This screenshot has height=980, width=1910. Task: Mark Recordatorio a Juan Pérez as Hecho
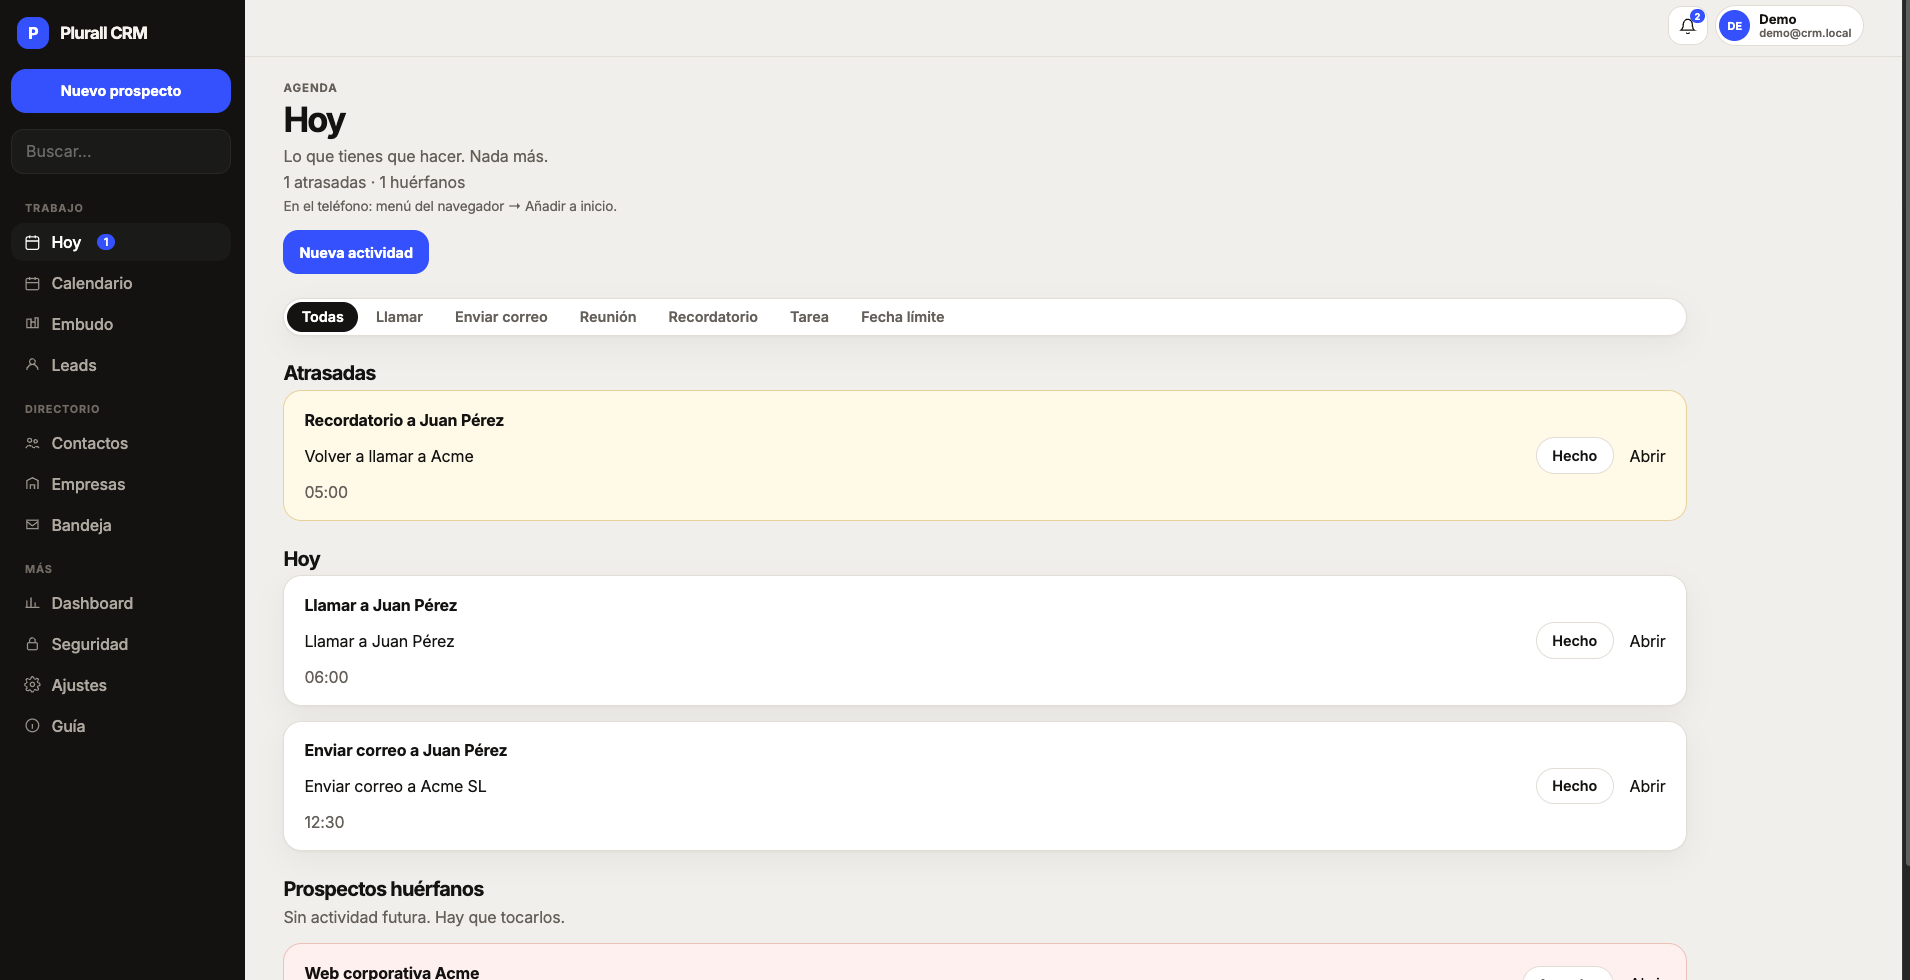(1574, 456)
